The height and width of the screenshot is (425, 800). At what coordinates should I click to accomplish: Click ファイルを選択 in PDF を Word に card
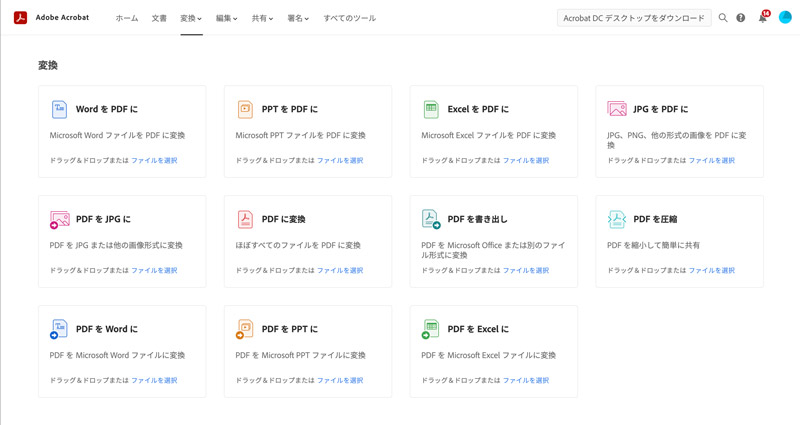pos(154,380)
